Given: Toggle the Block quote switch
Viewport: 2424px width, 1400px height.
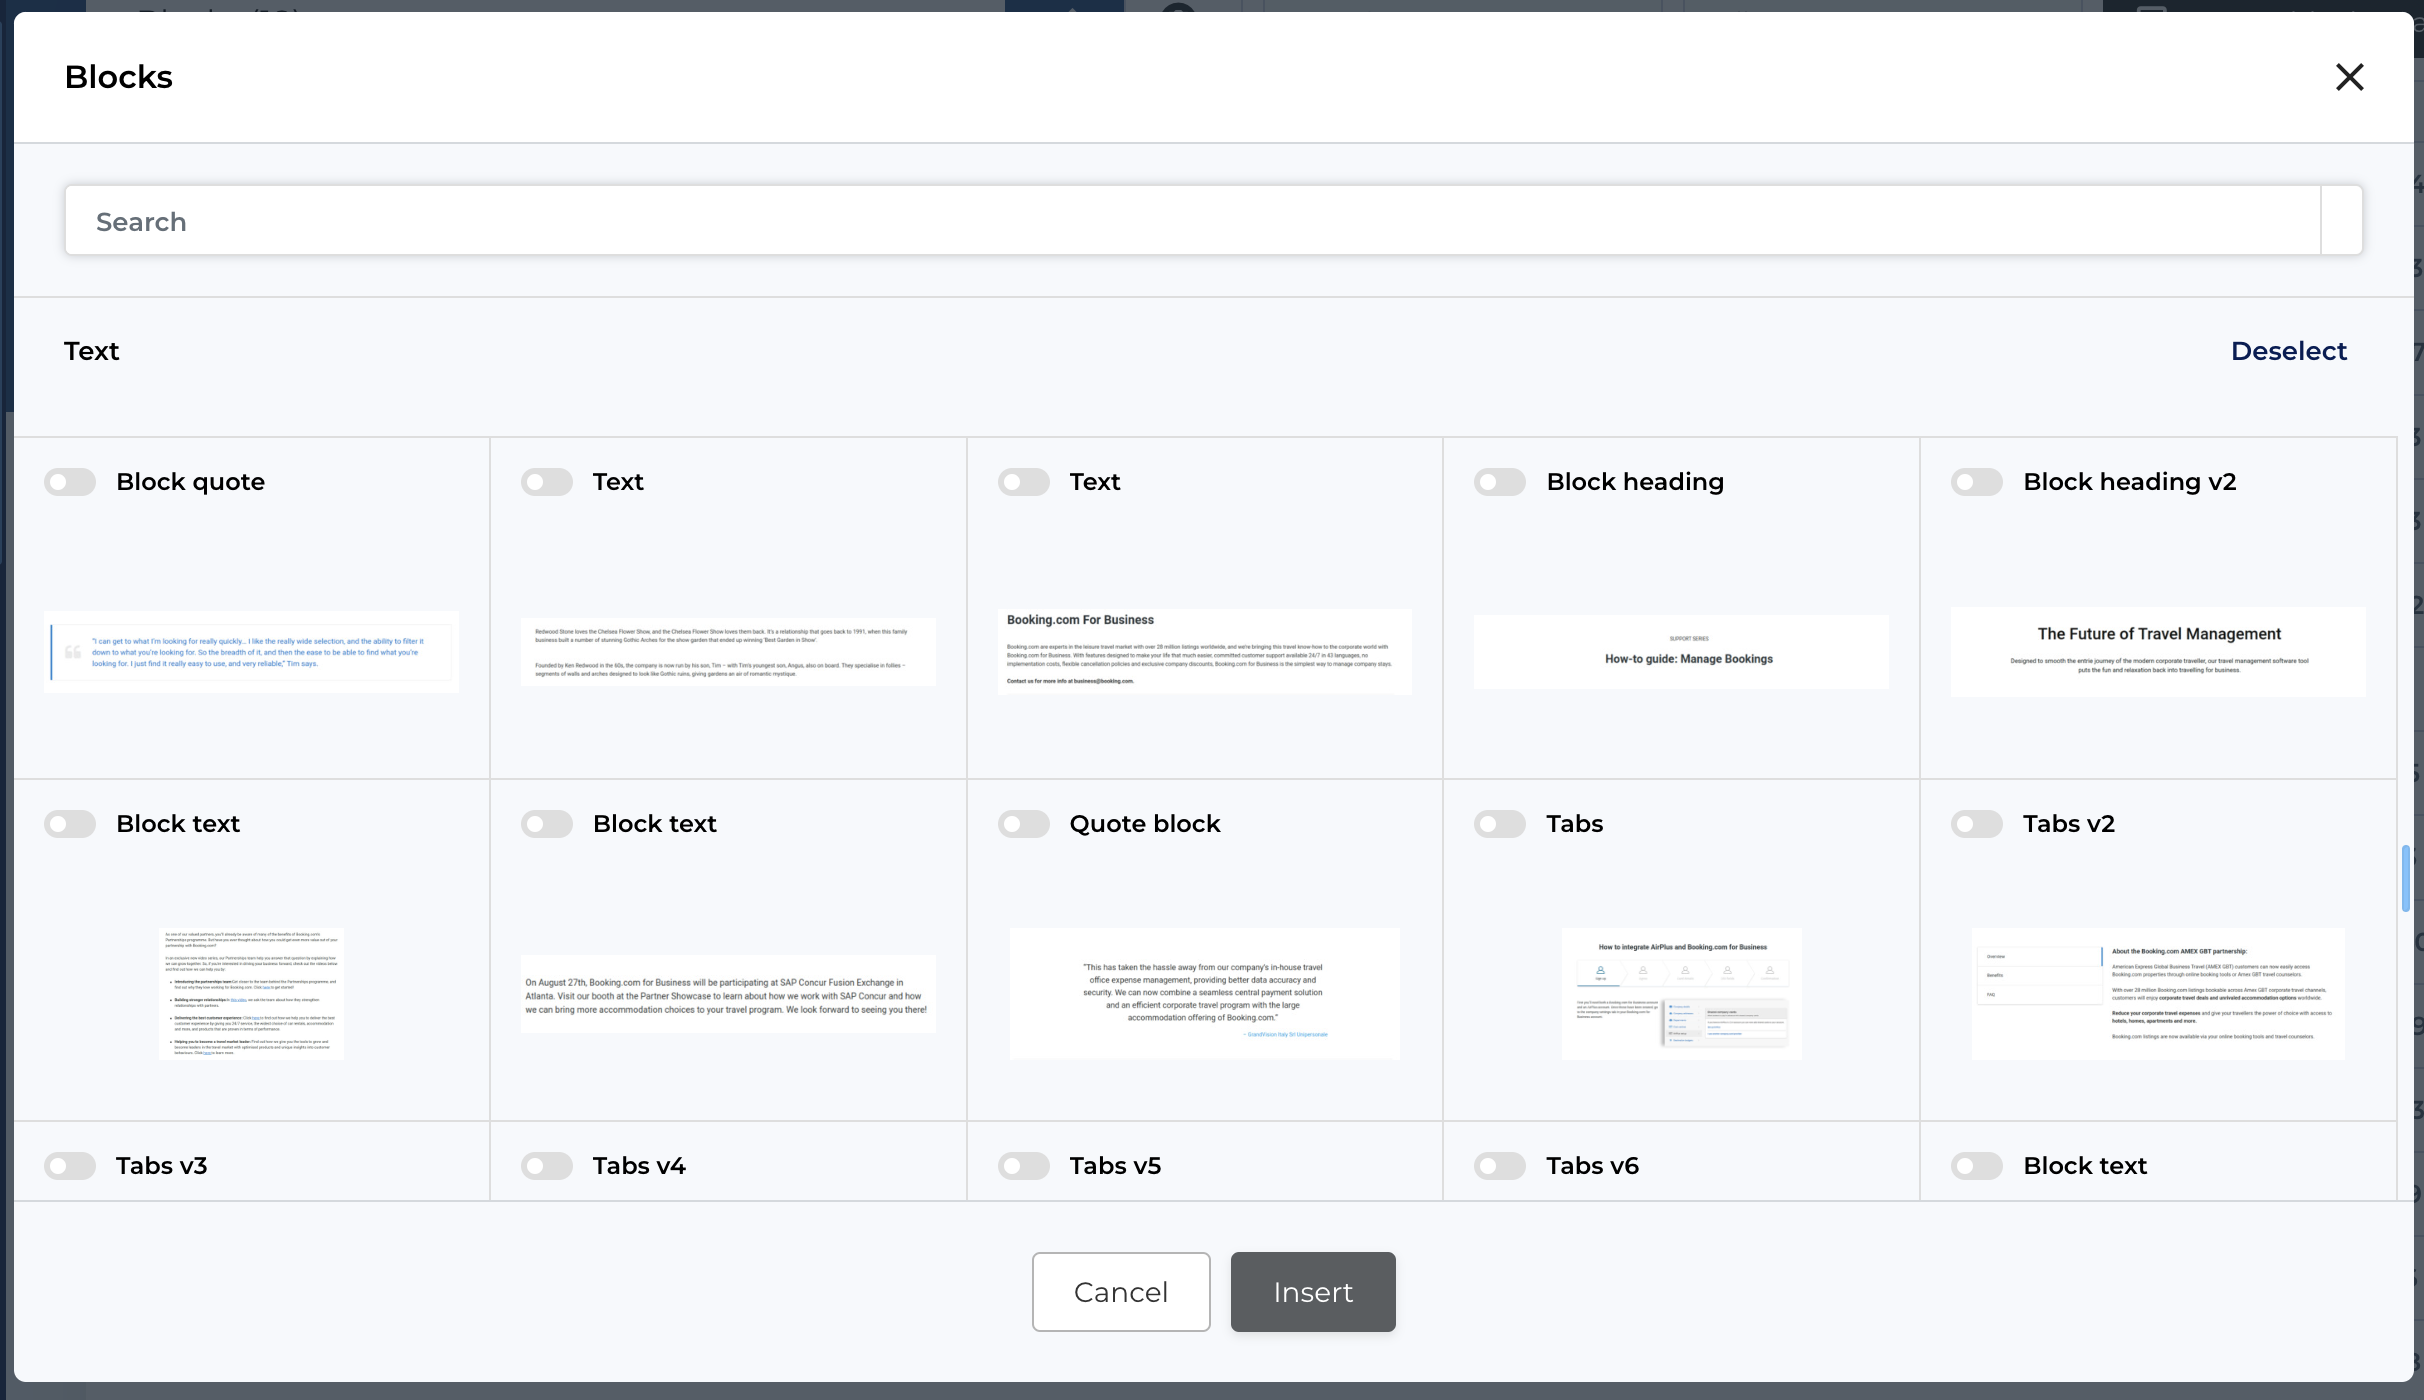Looking at the screenshot, I should [x=70, y=482].
